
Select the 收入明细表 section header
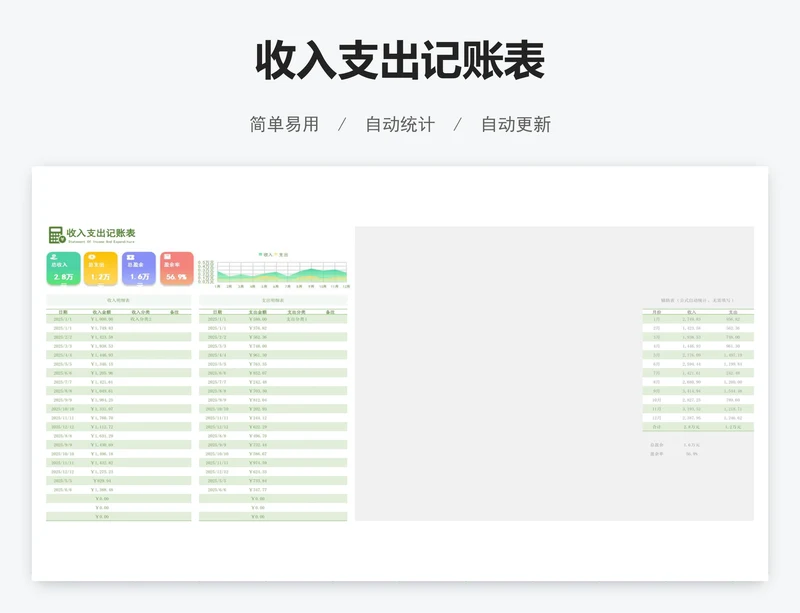pos(118,301)
